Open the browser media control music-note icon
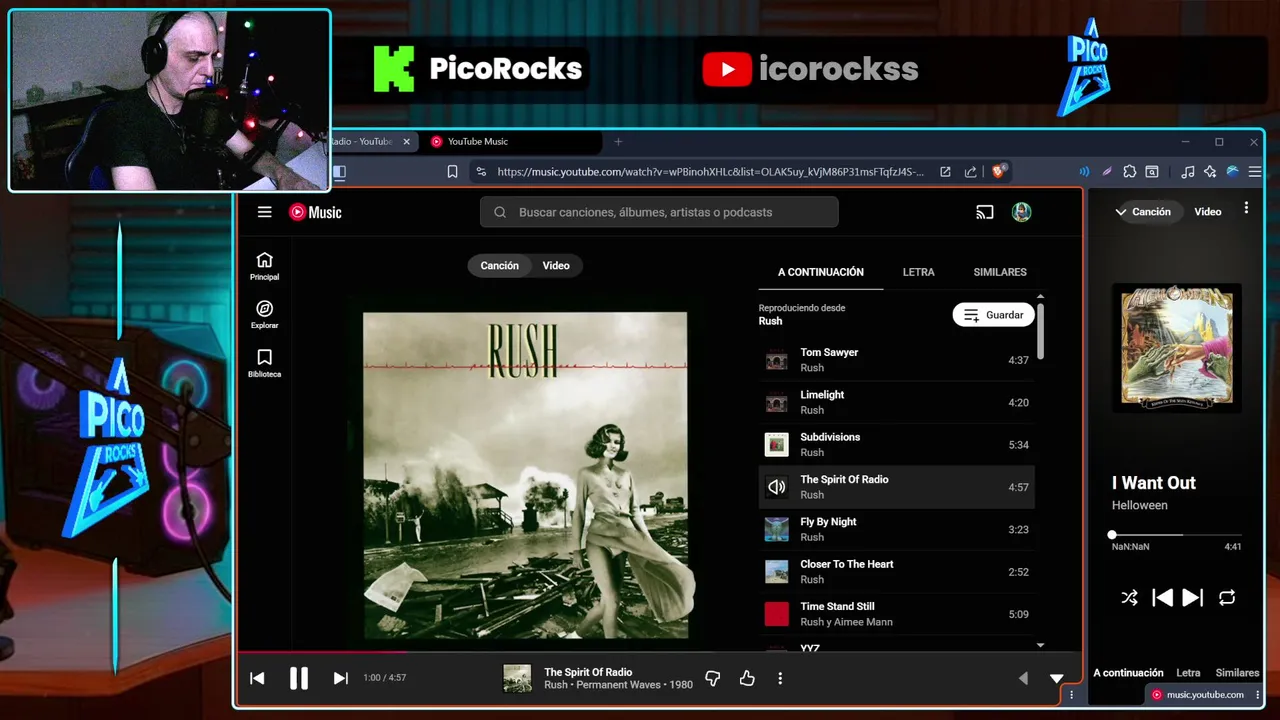Image resolution: width=1280 pixels, height=720 pixels. pyautogui.click(x=1187, y=172)
